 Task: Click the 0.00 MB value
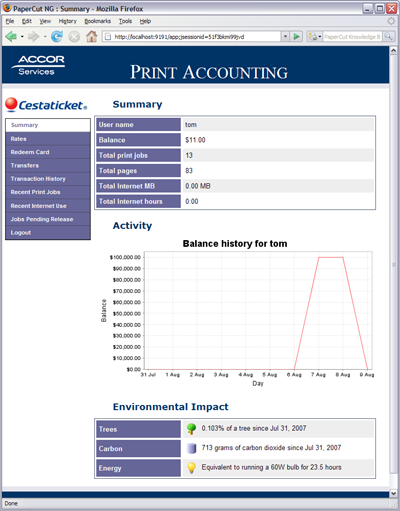[x=198, y=186]
